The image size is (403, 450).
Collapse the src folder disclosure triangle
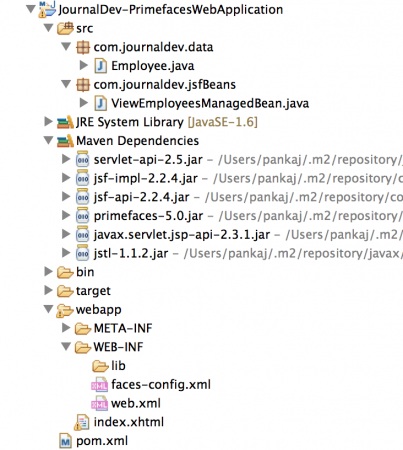point(49,28)
